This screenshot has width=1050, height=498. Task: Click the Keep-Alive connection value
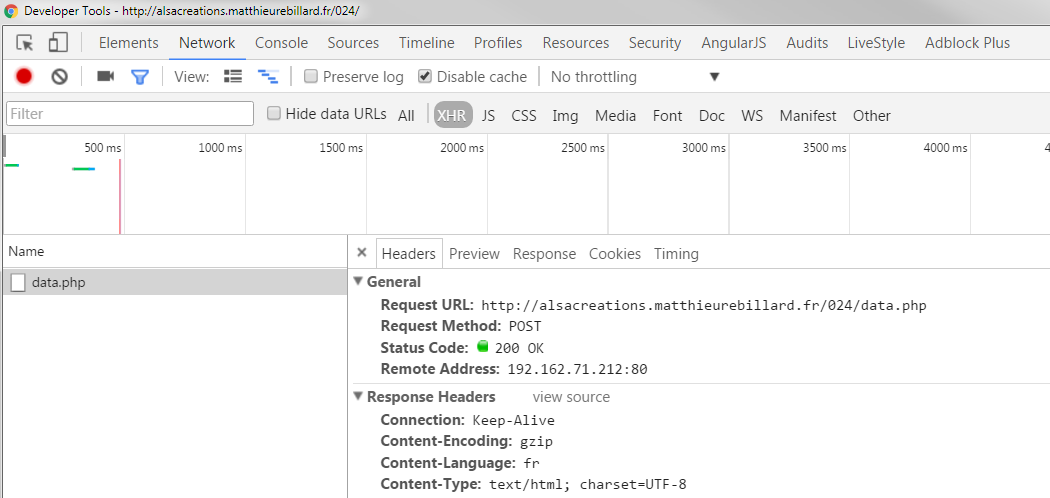pos(514,421)
